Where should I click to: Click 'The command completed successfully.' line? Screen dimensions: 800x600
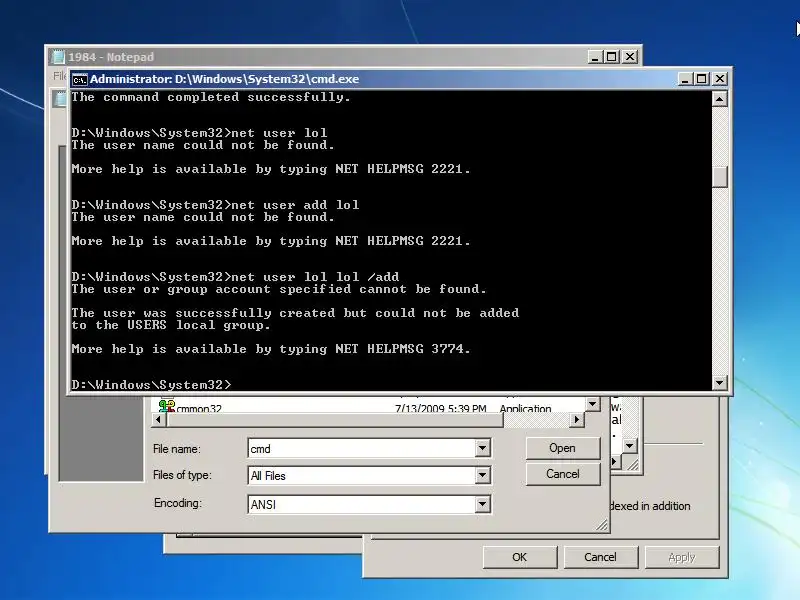211,97
